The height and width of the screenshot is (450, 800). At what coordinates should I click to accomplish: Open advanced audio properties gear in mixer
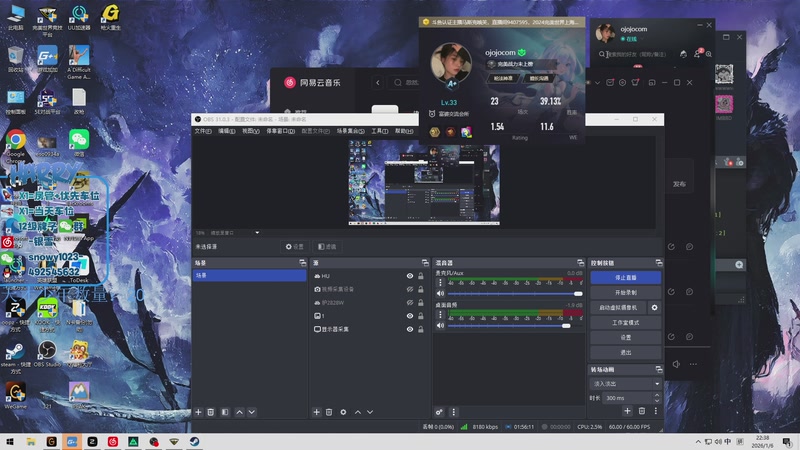pos(439,412)
